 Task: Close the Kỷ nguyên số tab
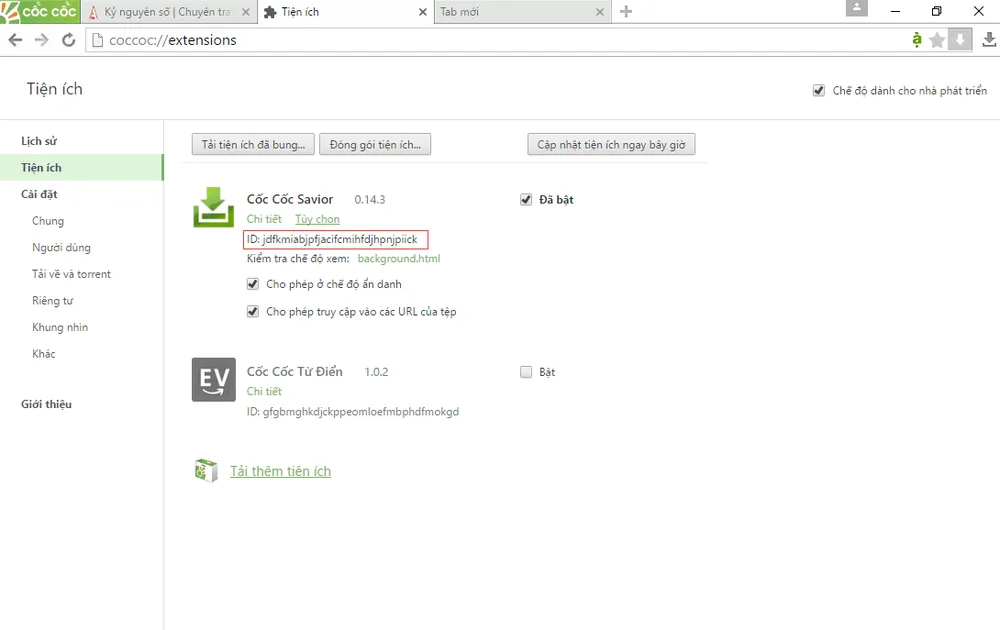(x=246, y=12)
